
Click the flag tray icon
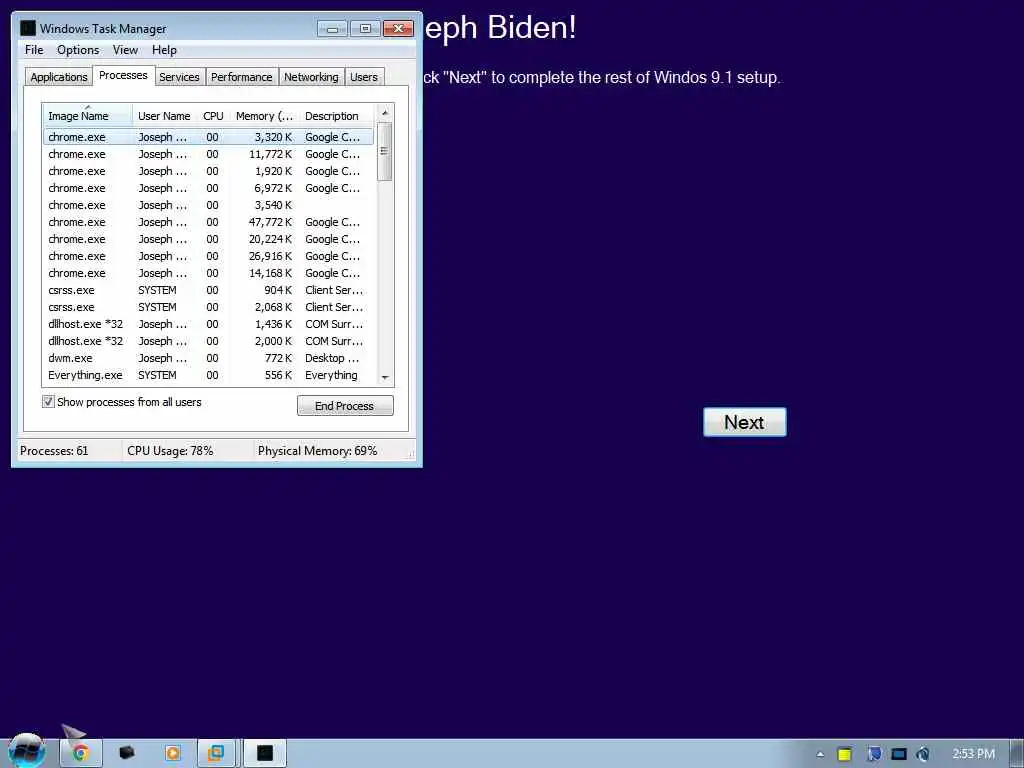pos(874,754)
